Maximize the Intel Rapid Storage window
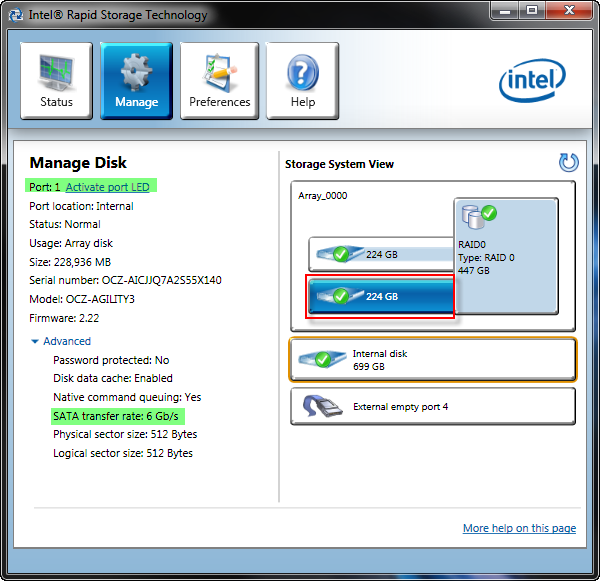Screen dimensions: 600x581 pyautogui.click(x=532, y=11)
